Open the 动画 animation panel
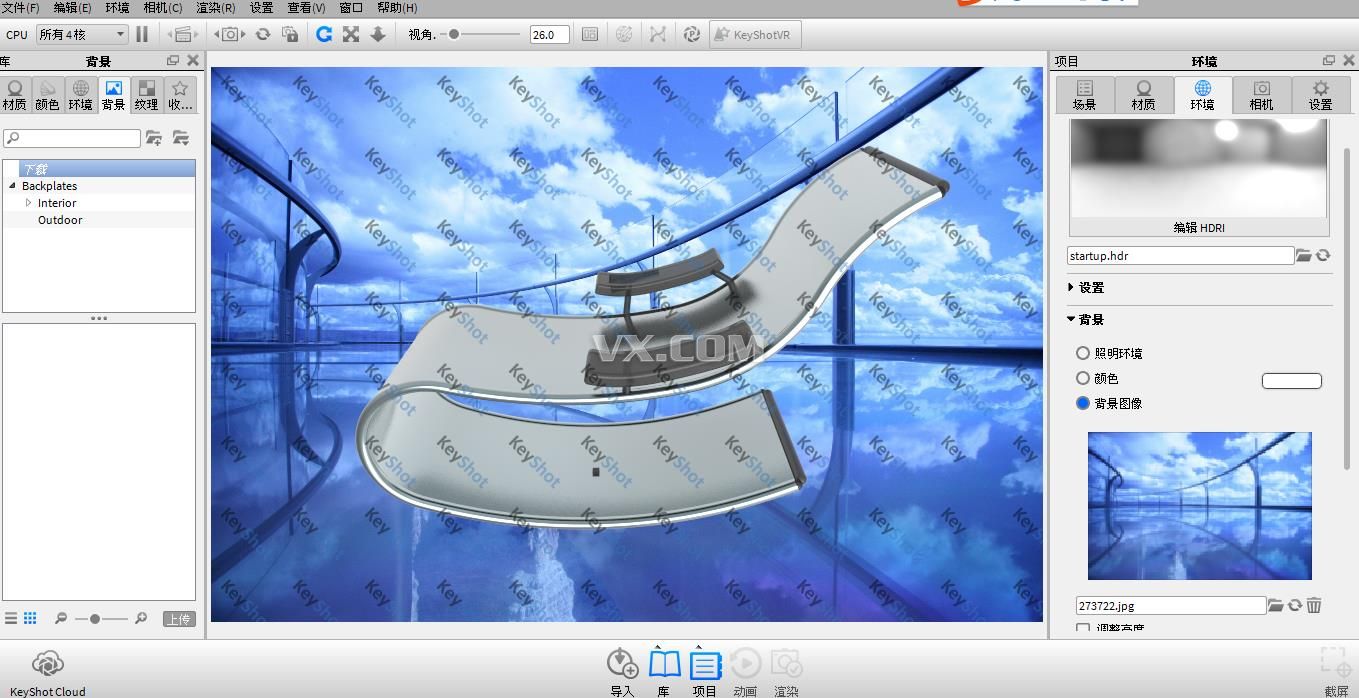This screenshot has height=698, width=1359. 745,671
